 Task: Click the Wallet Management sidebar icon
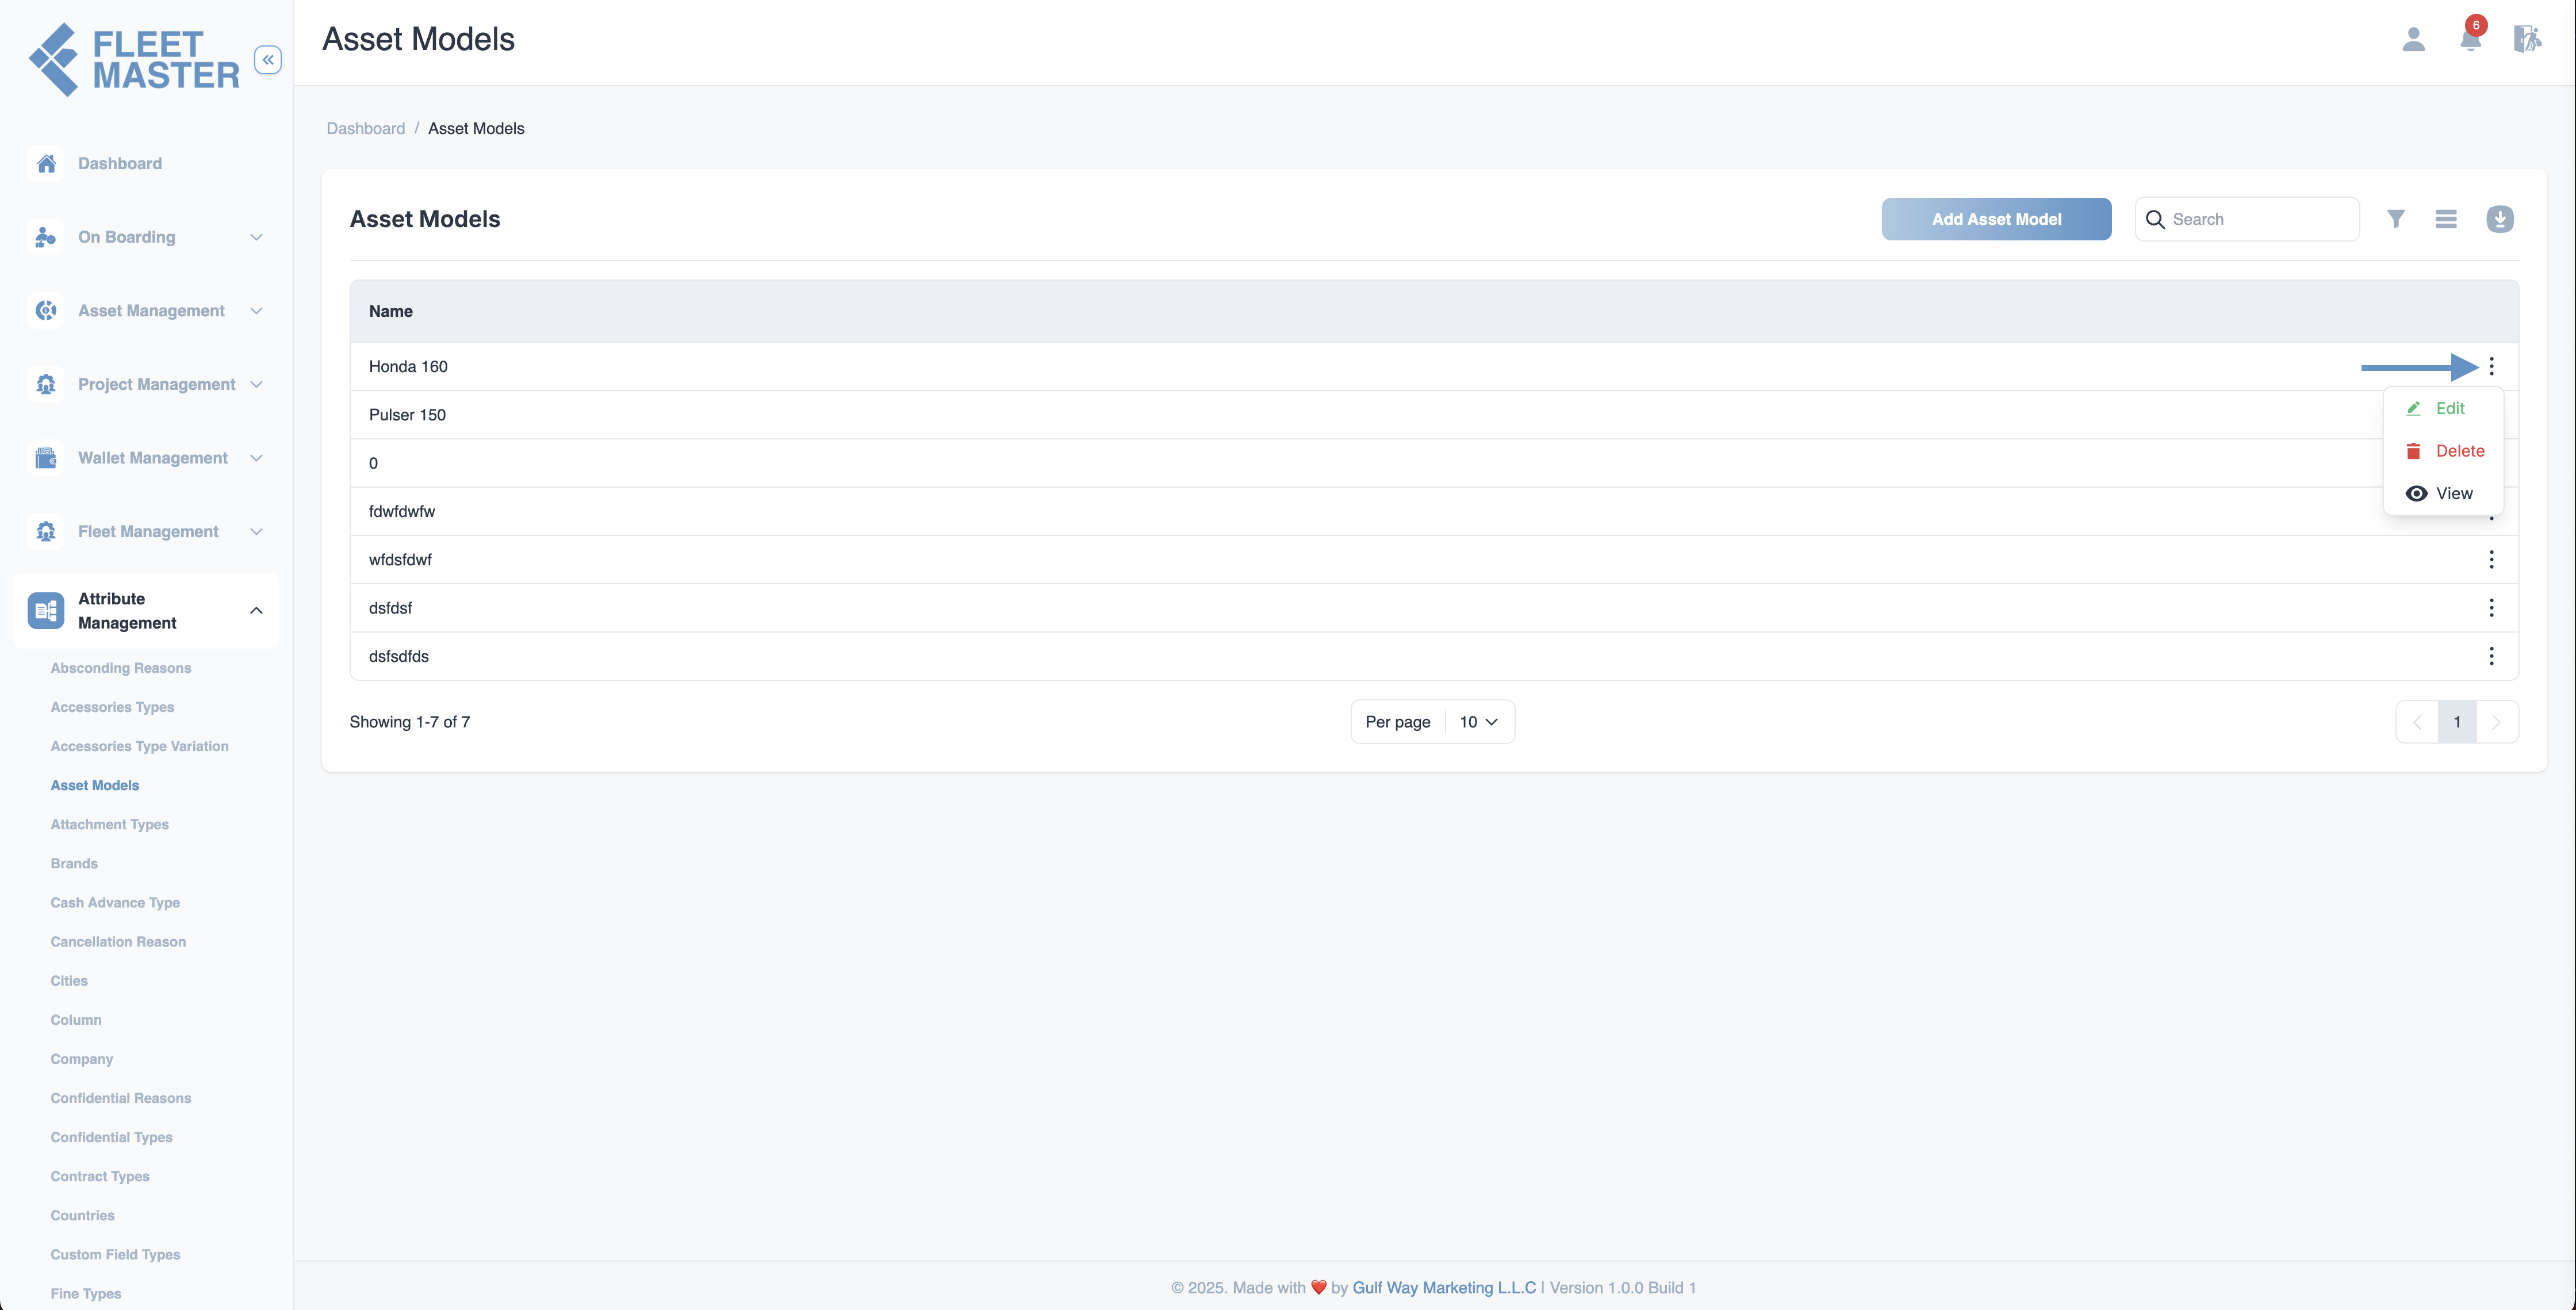point(46,458)
